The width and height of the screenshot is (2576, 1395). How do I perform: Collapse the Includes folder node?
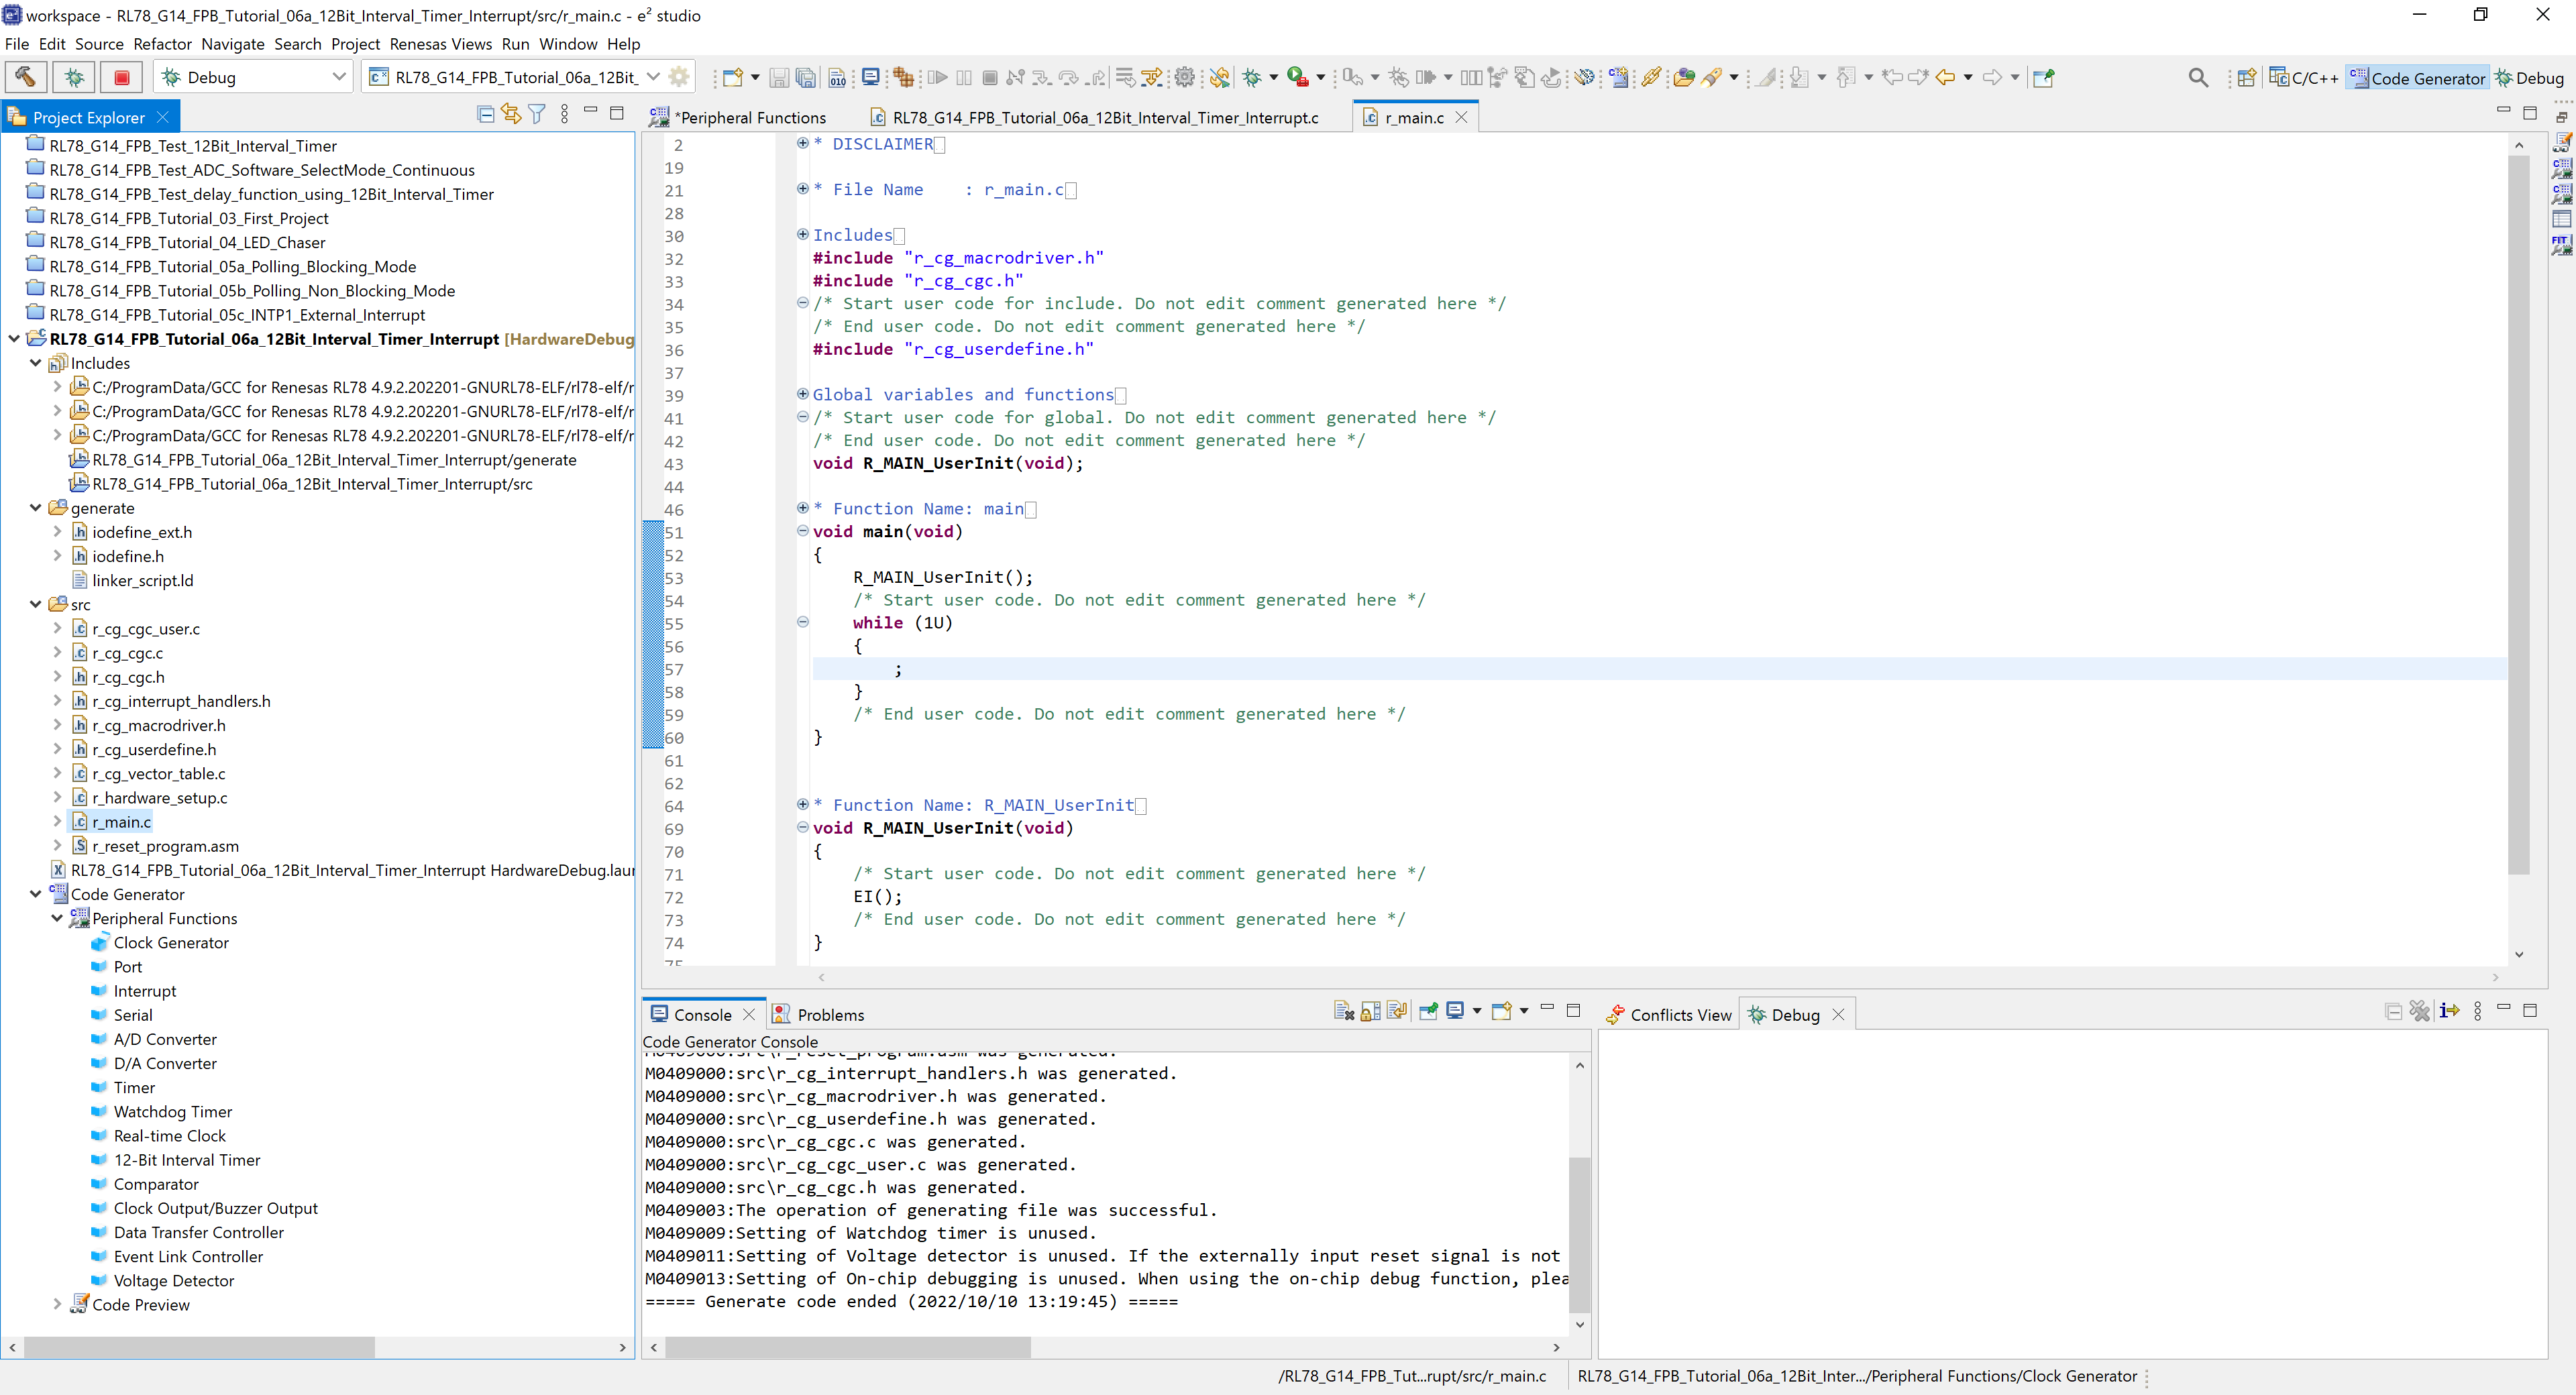tap(36, 363)
